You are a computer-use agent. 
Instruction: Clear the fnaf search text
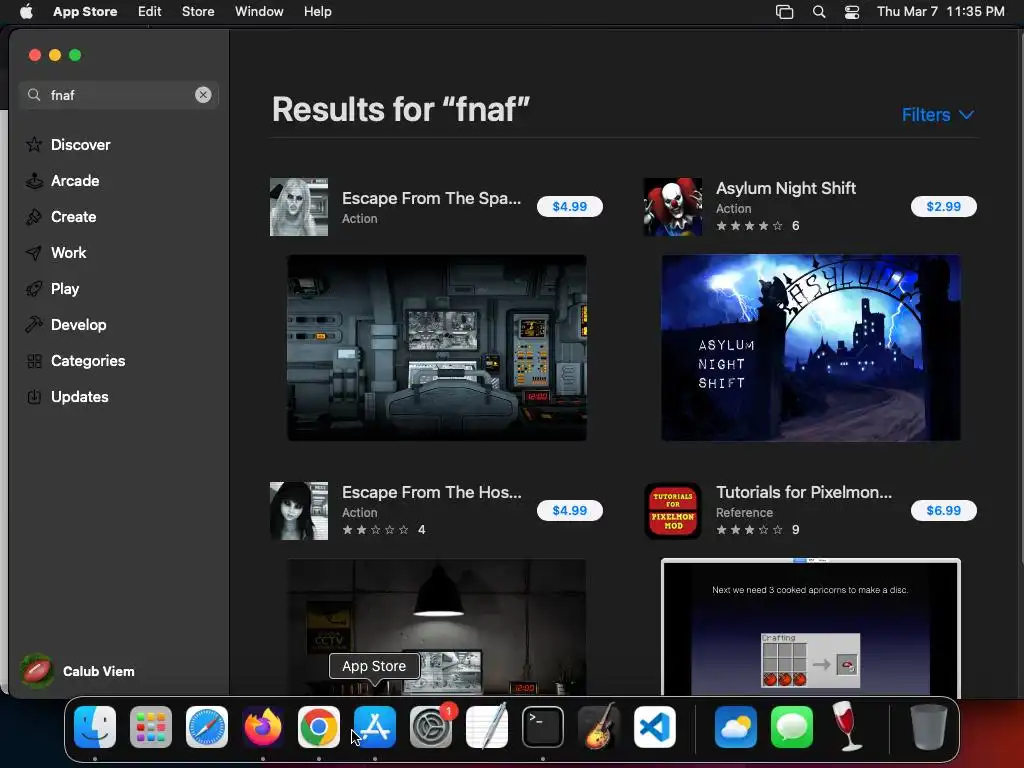pyautogui.click(x=203, y=95)
